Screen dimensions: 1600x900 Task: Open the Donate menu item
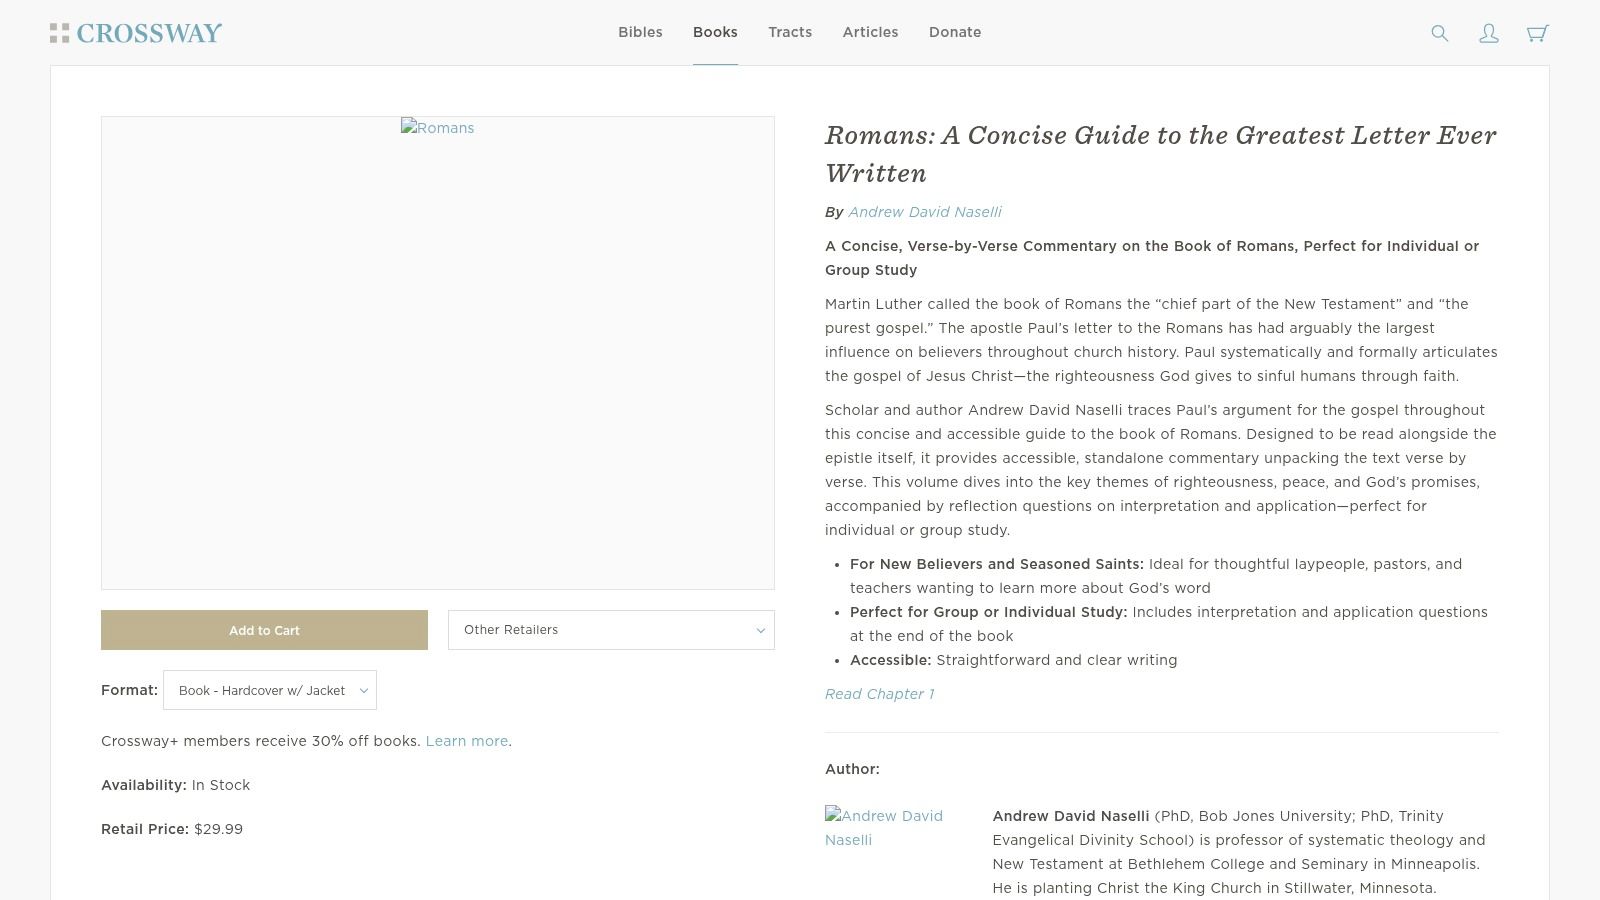955,32
